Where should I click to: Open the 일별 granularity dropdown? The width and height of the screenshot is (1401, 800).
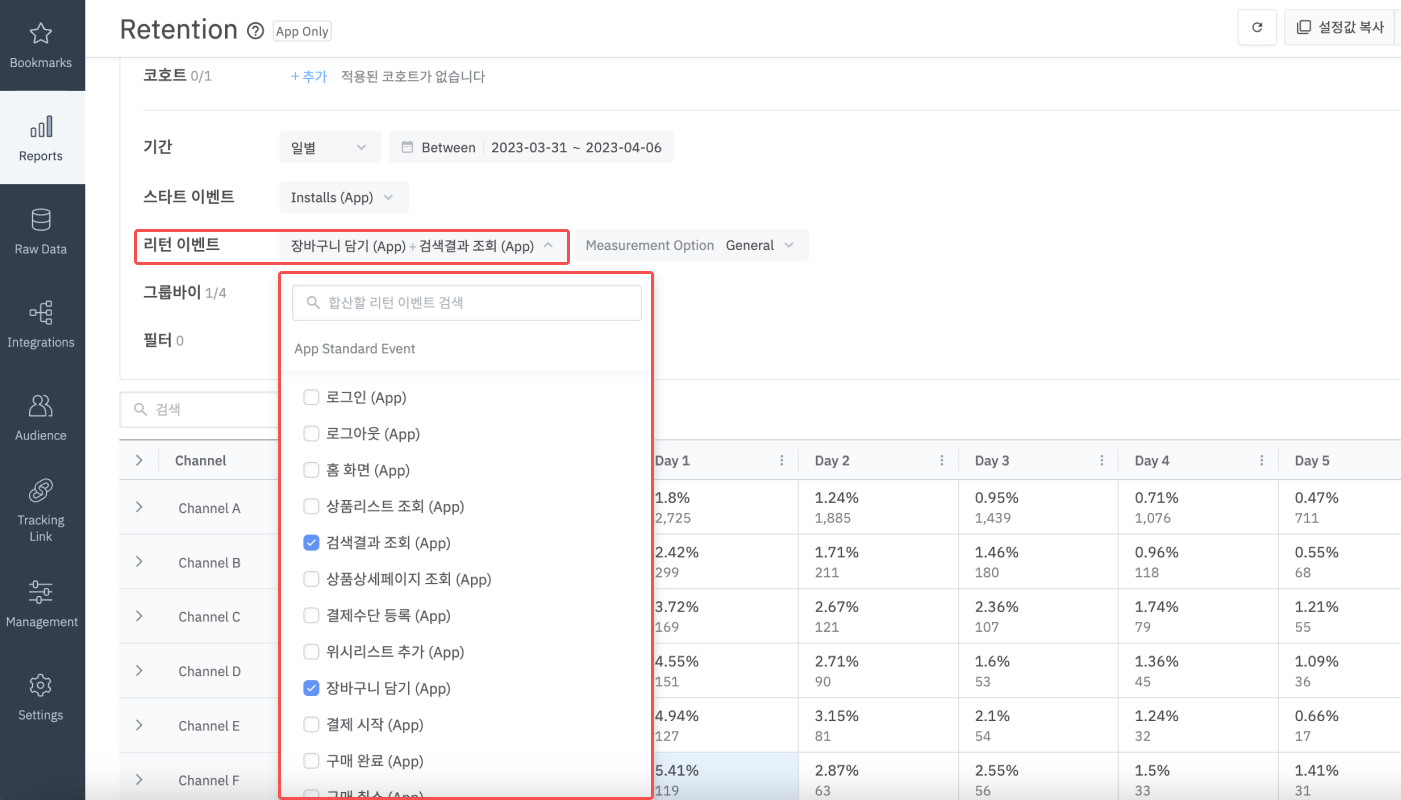[x=330, y=147]
